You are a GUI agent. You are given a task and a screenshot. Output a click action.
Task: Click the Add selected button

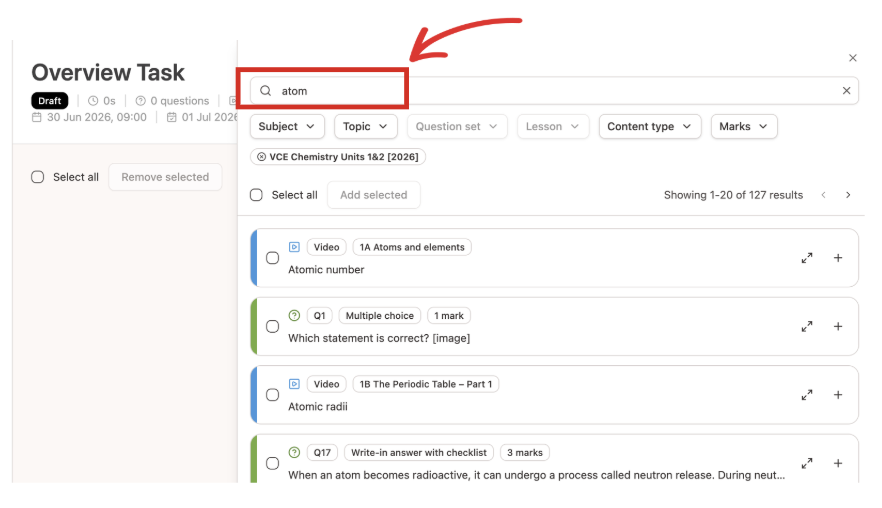[x=374, y=195]
